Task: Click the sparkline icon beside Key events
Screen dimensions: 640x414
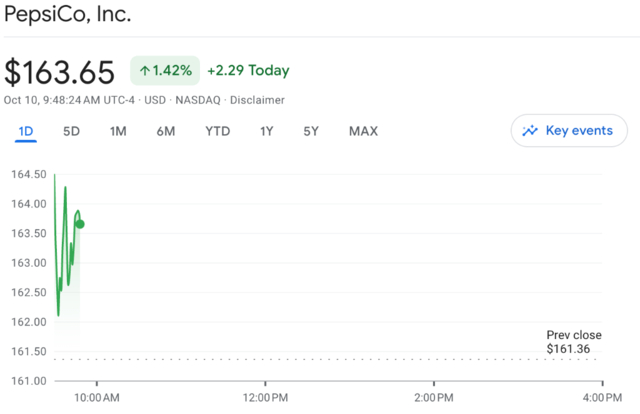Action: coord(530,131)
